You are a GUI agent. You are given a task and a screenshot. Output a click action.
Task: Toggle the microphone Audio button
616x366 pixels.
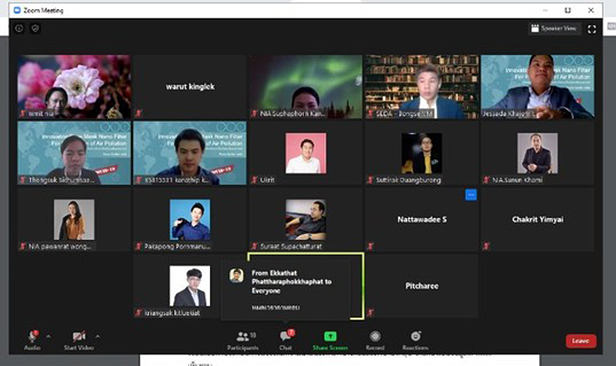[32, 340]
